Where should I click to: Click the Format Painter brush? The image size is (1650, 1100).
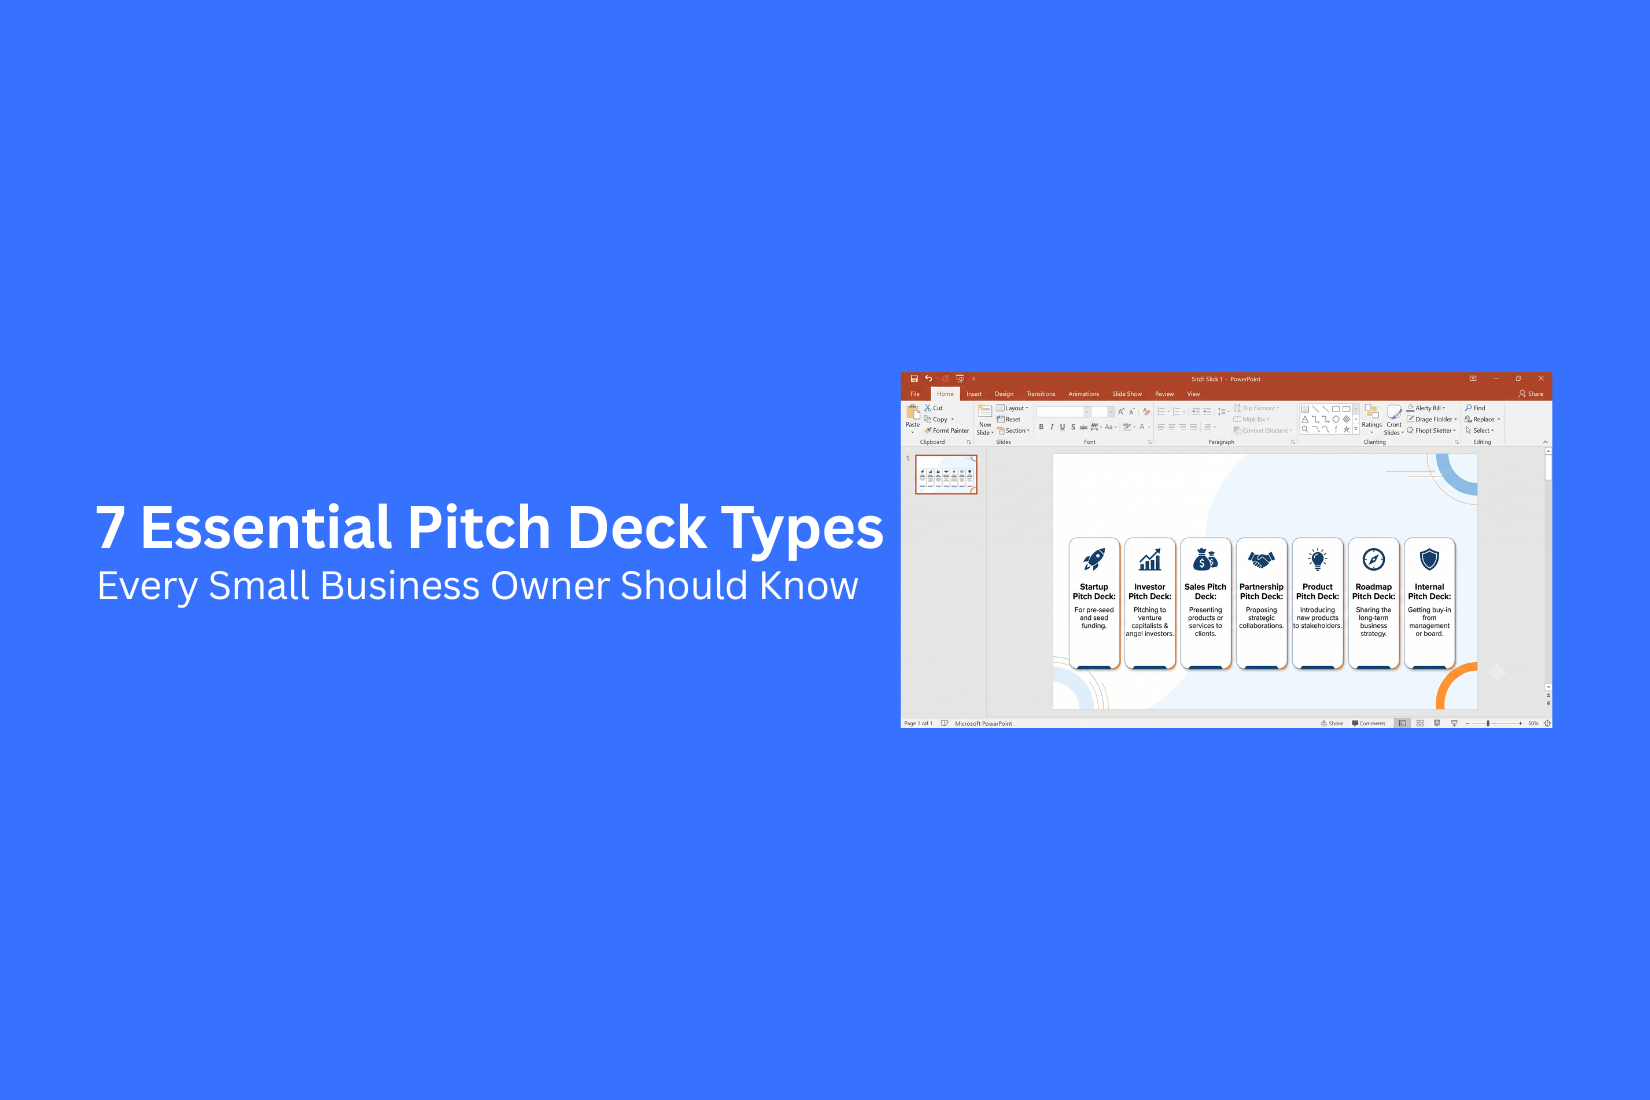tap(947, 431)
